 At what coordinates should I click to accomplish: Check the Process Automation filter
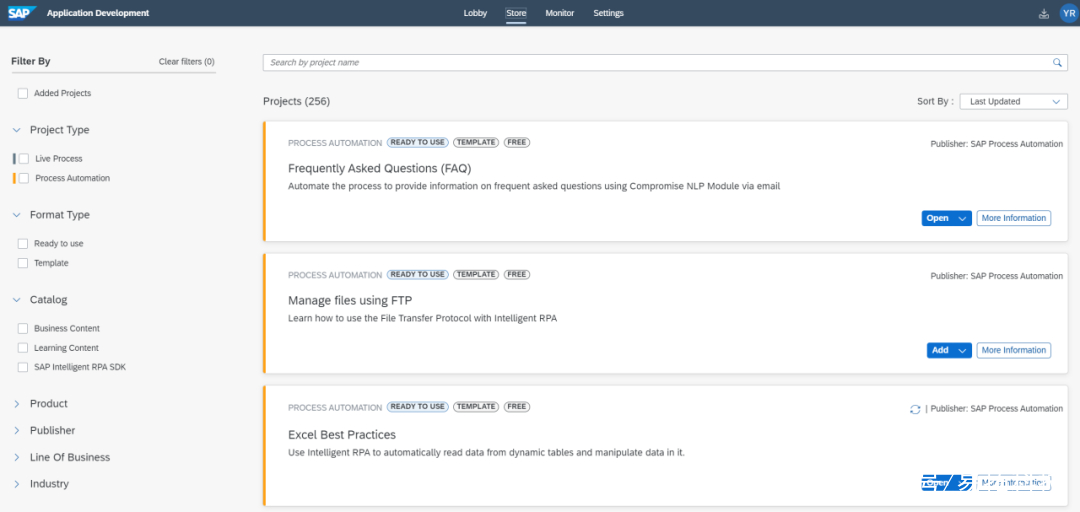coord(24,178)
